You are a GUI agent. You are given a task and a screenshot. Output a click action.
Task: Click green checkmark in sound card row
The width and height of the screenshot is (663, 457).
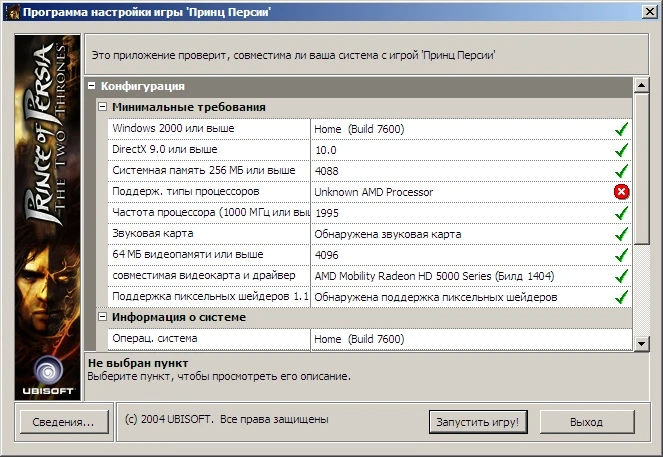(x=621, y=234)
